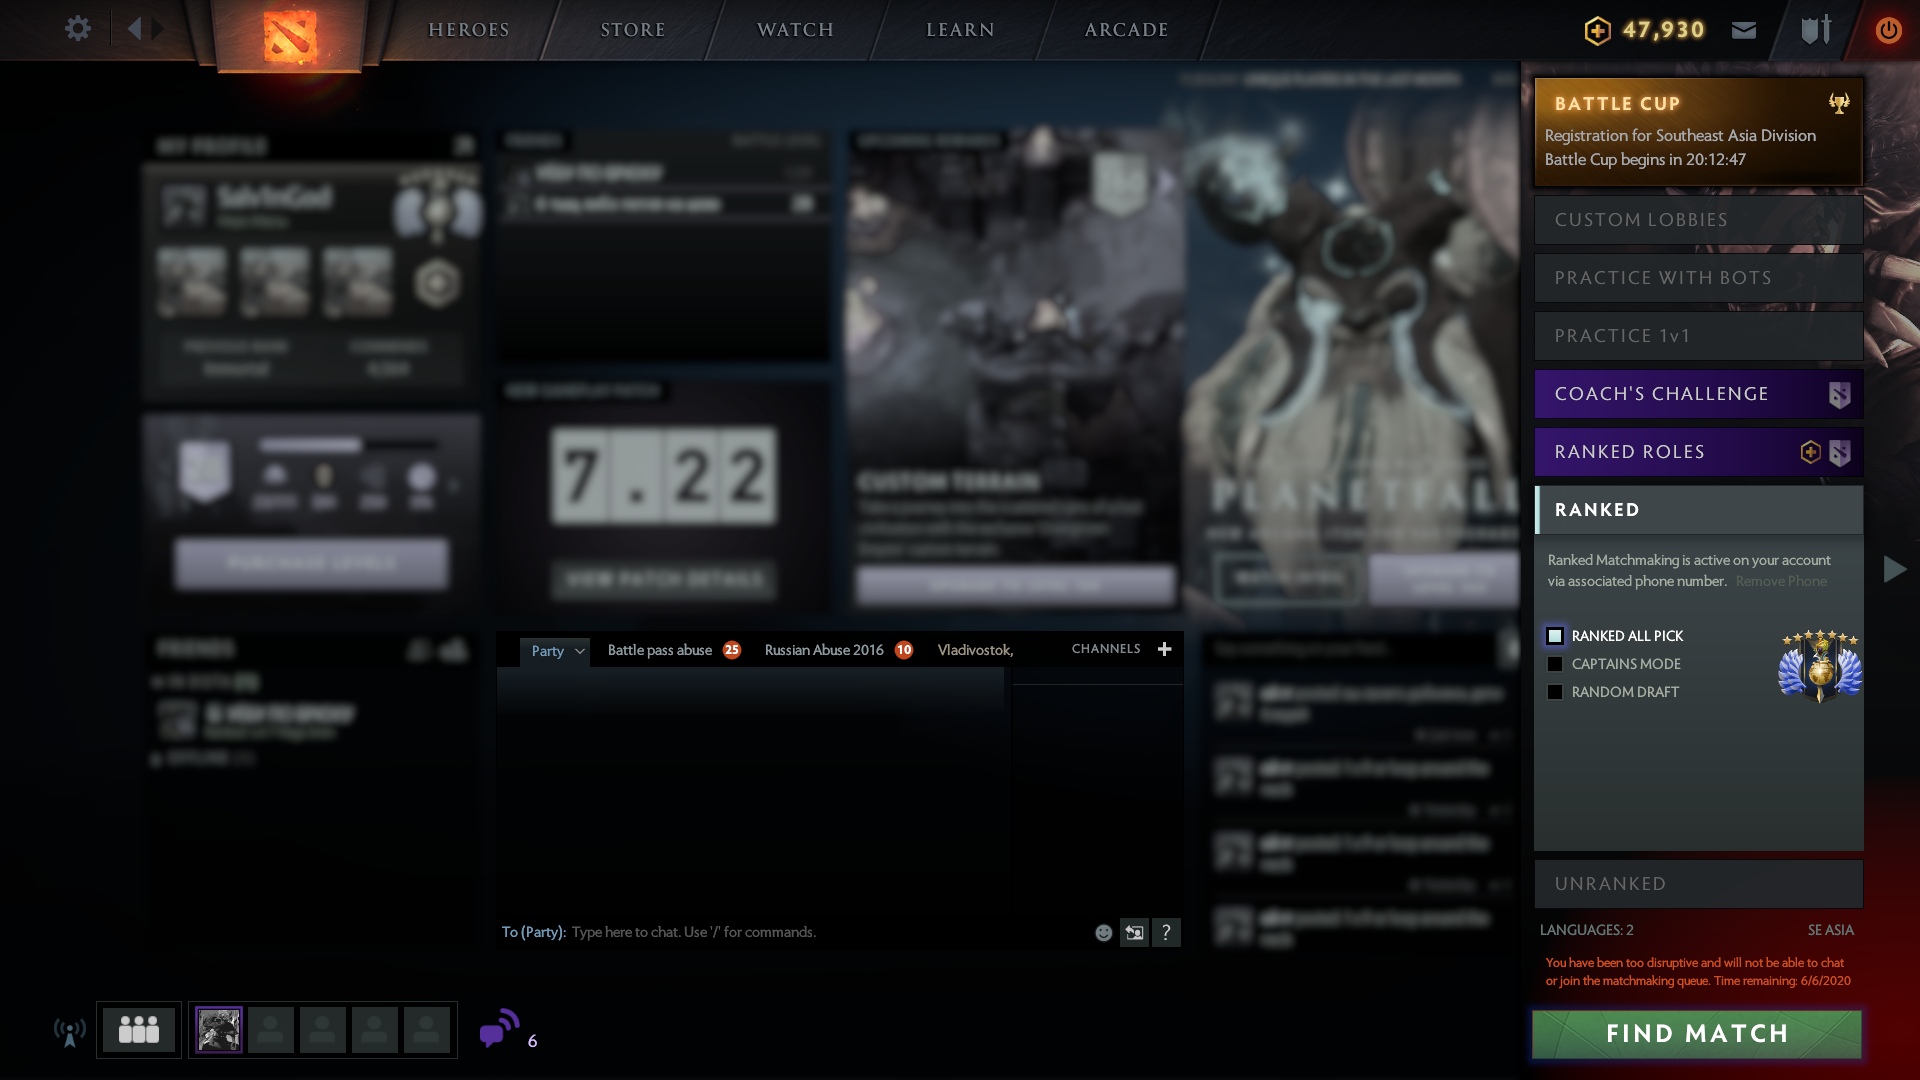Open the mail inbox envelope icon
1920x1080 pixels.
point(1744,30)
